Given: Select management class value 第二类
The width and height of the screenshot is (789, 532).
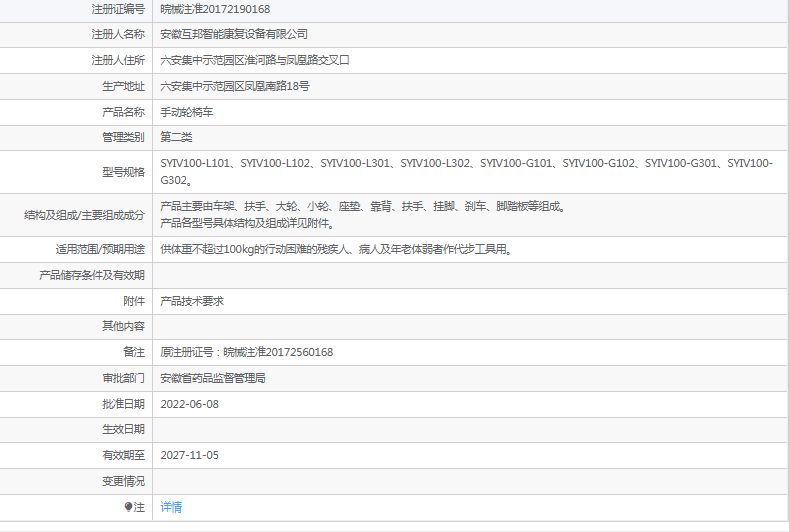Looking at the screenshot, I should (176, 137).
